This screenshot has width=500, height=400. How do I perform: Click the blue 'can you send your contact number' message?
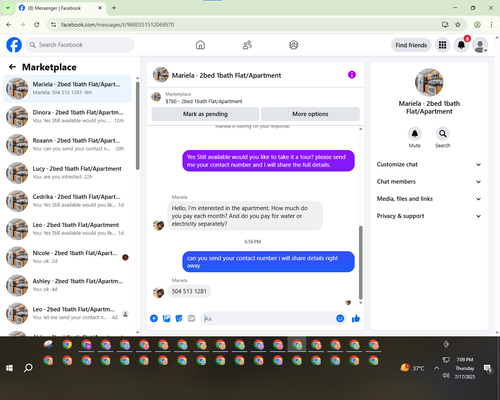point(268,262)
